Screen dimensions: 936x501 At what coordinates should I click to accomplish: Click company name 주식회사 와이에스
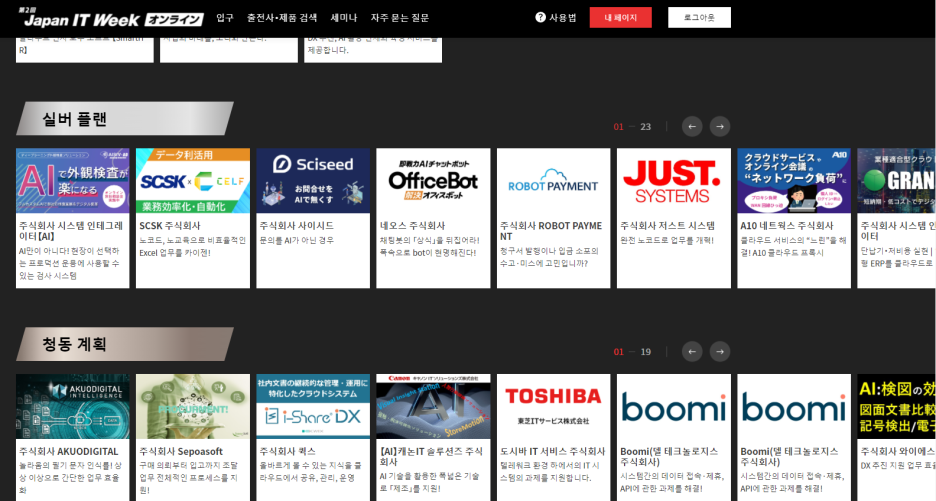coord(898,451)
